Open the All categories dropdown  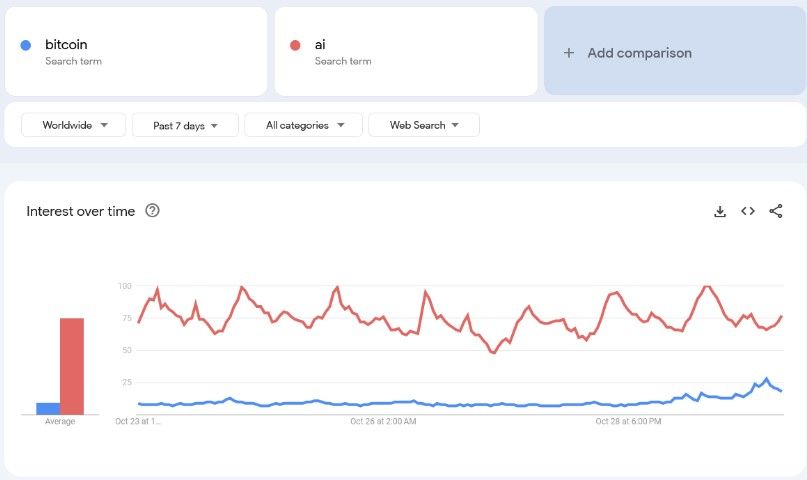coord(304,125)
